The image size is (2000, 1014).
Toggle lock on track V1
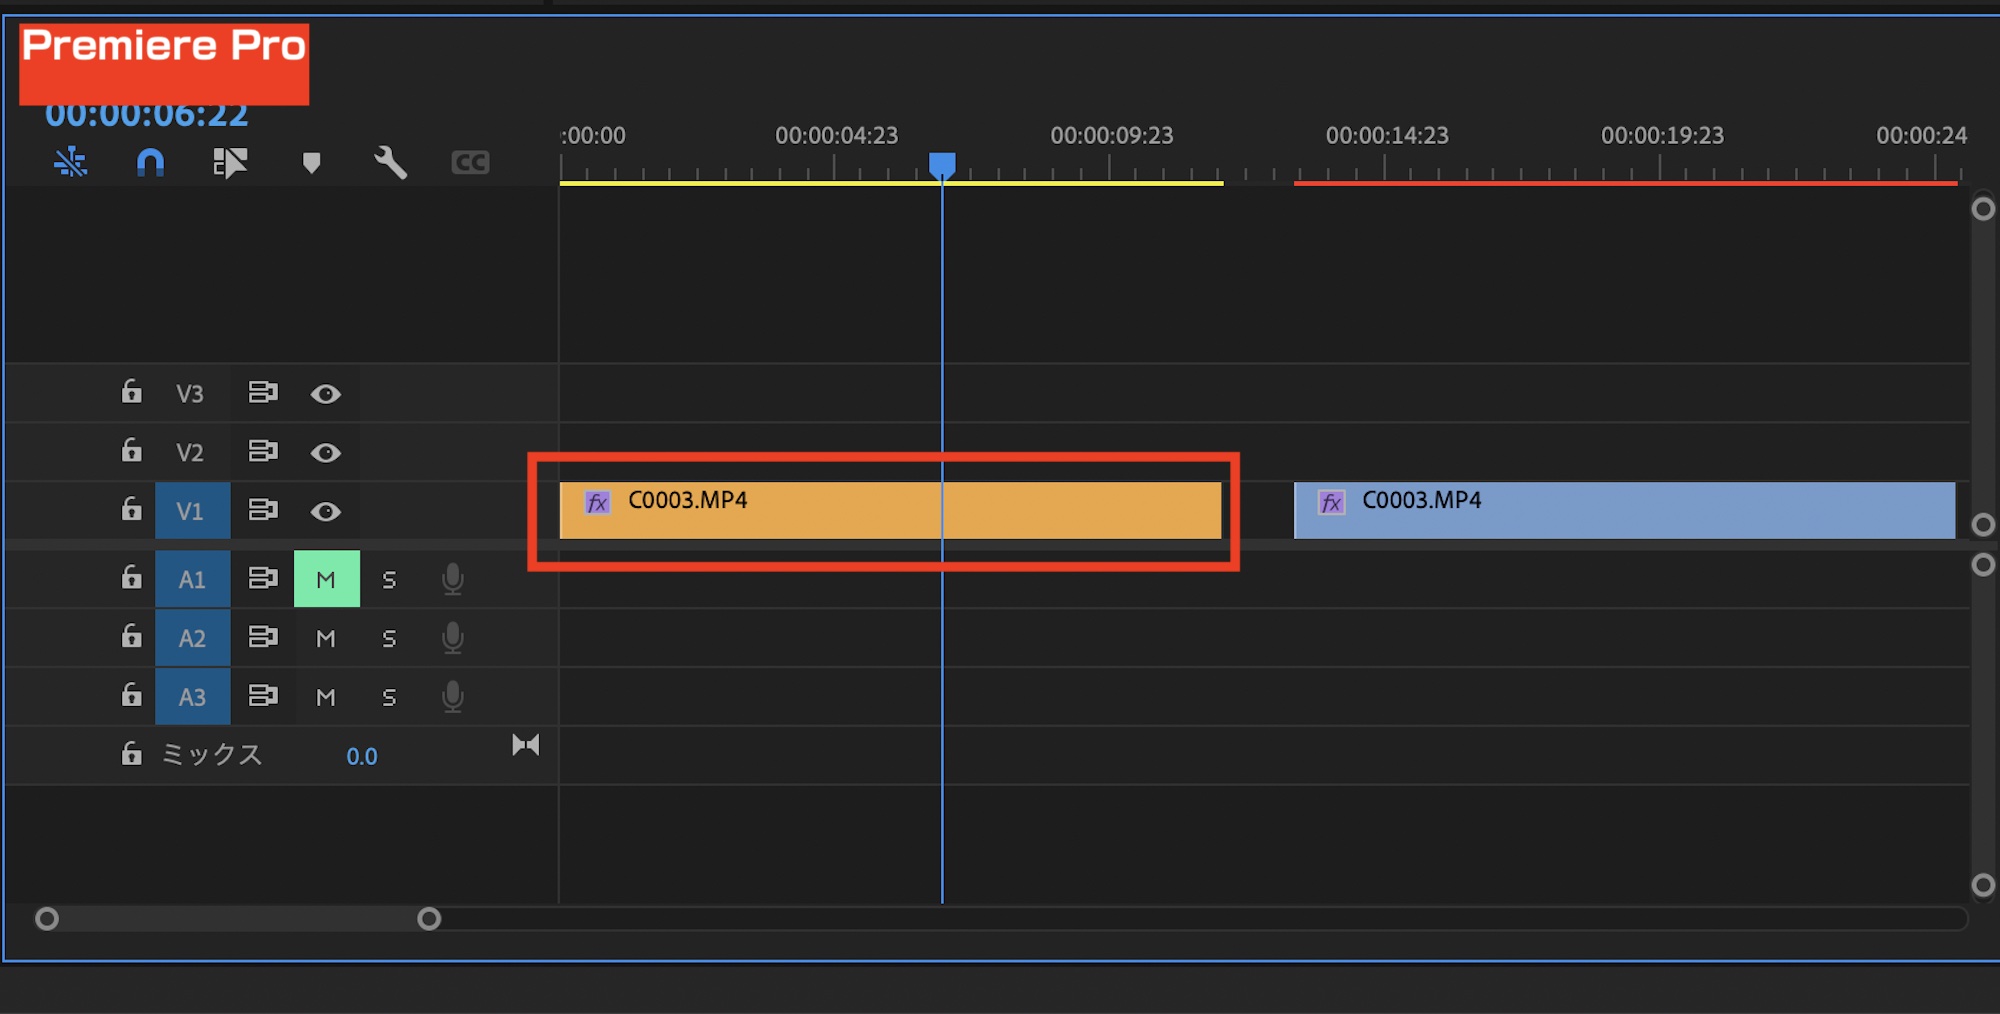[131, 509]
